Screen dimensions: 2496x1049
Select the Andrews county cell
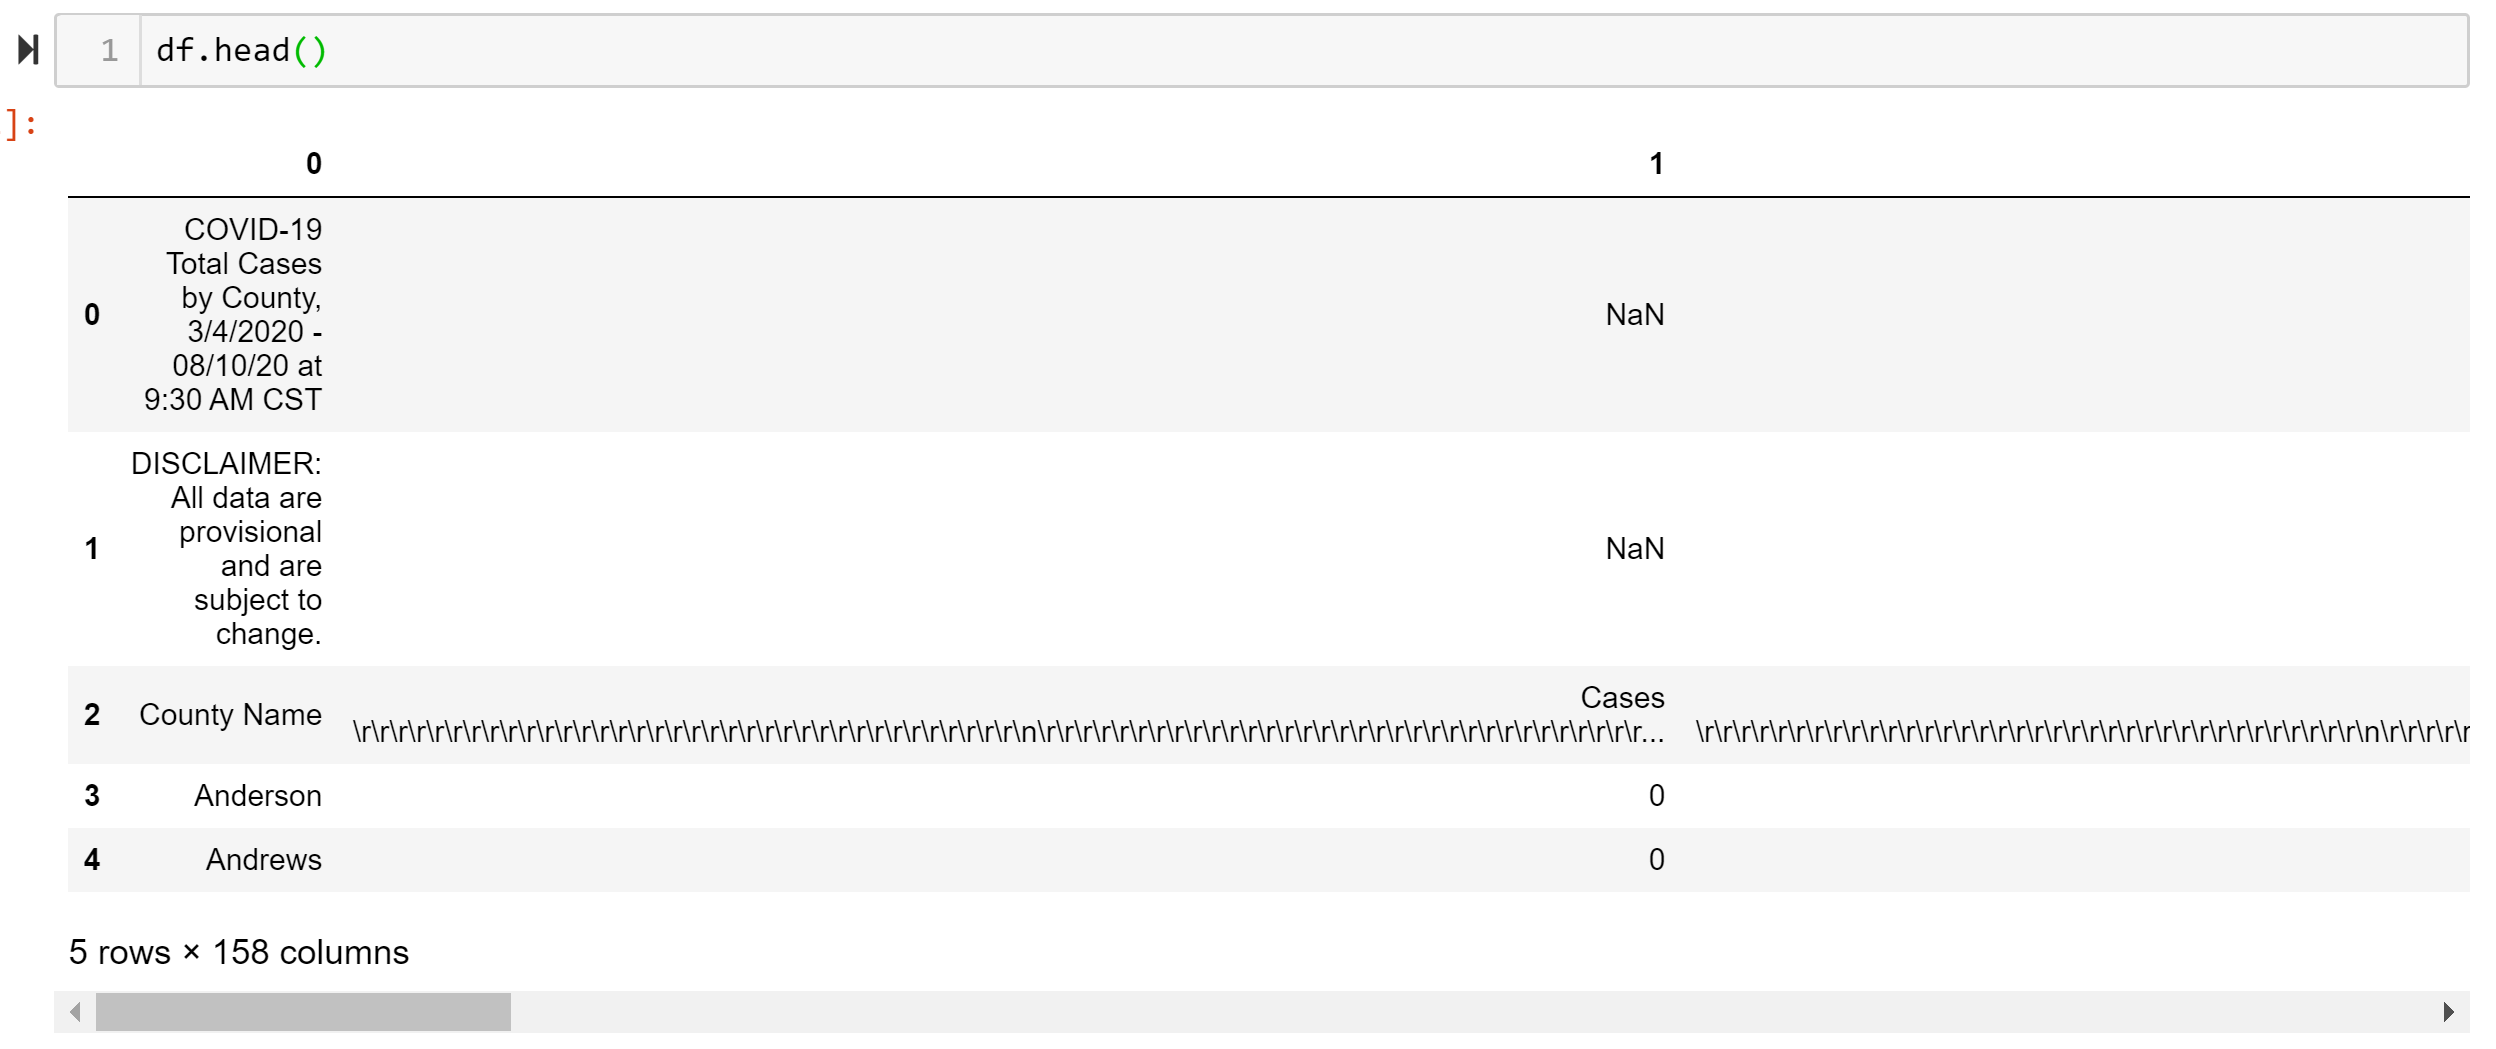point(264,860)
